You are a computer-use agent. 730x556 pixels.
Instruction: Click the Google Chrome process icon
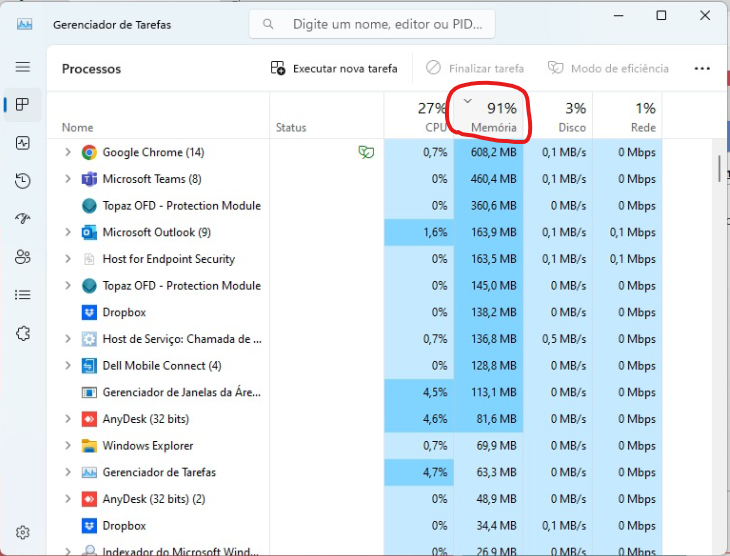point(89,152)
